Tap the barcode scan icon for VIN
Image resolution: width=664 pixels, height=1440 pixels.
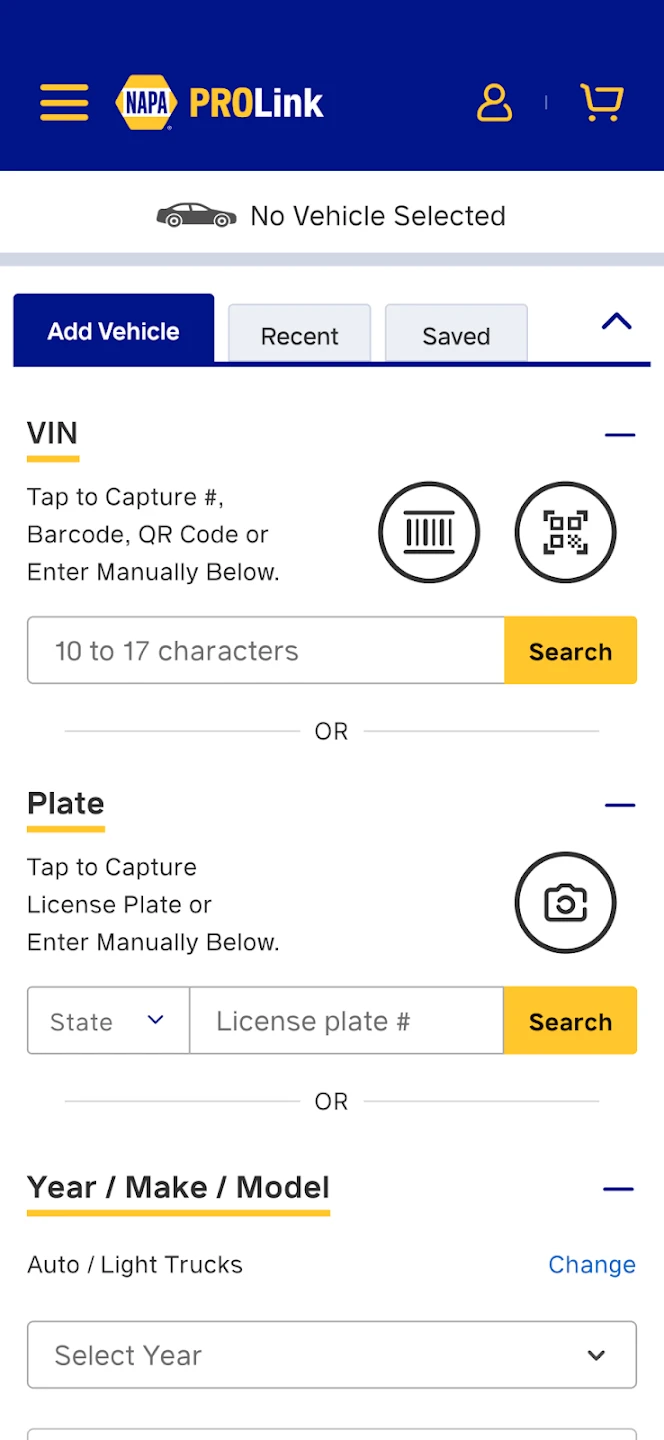(x=429, y=532)
